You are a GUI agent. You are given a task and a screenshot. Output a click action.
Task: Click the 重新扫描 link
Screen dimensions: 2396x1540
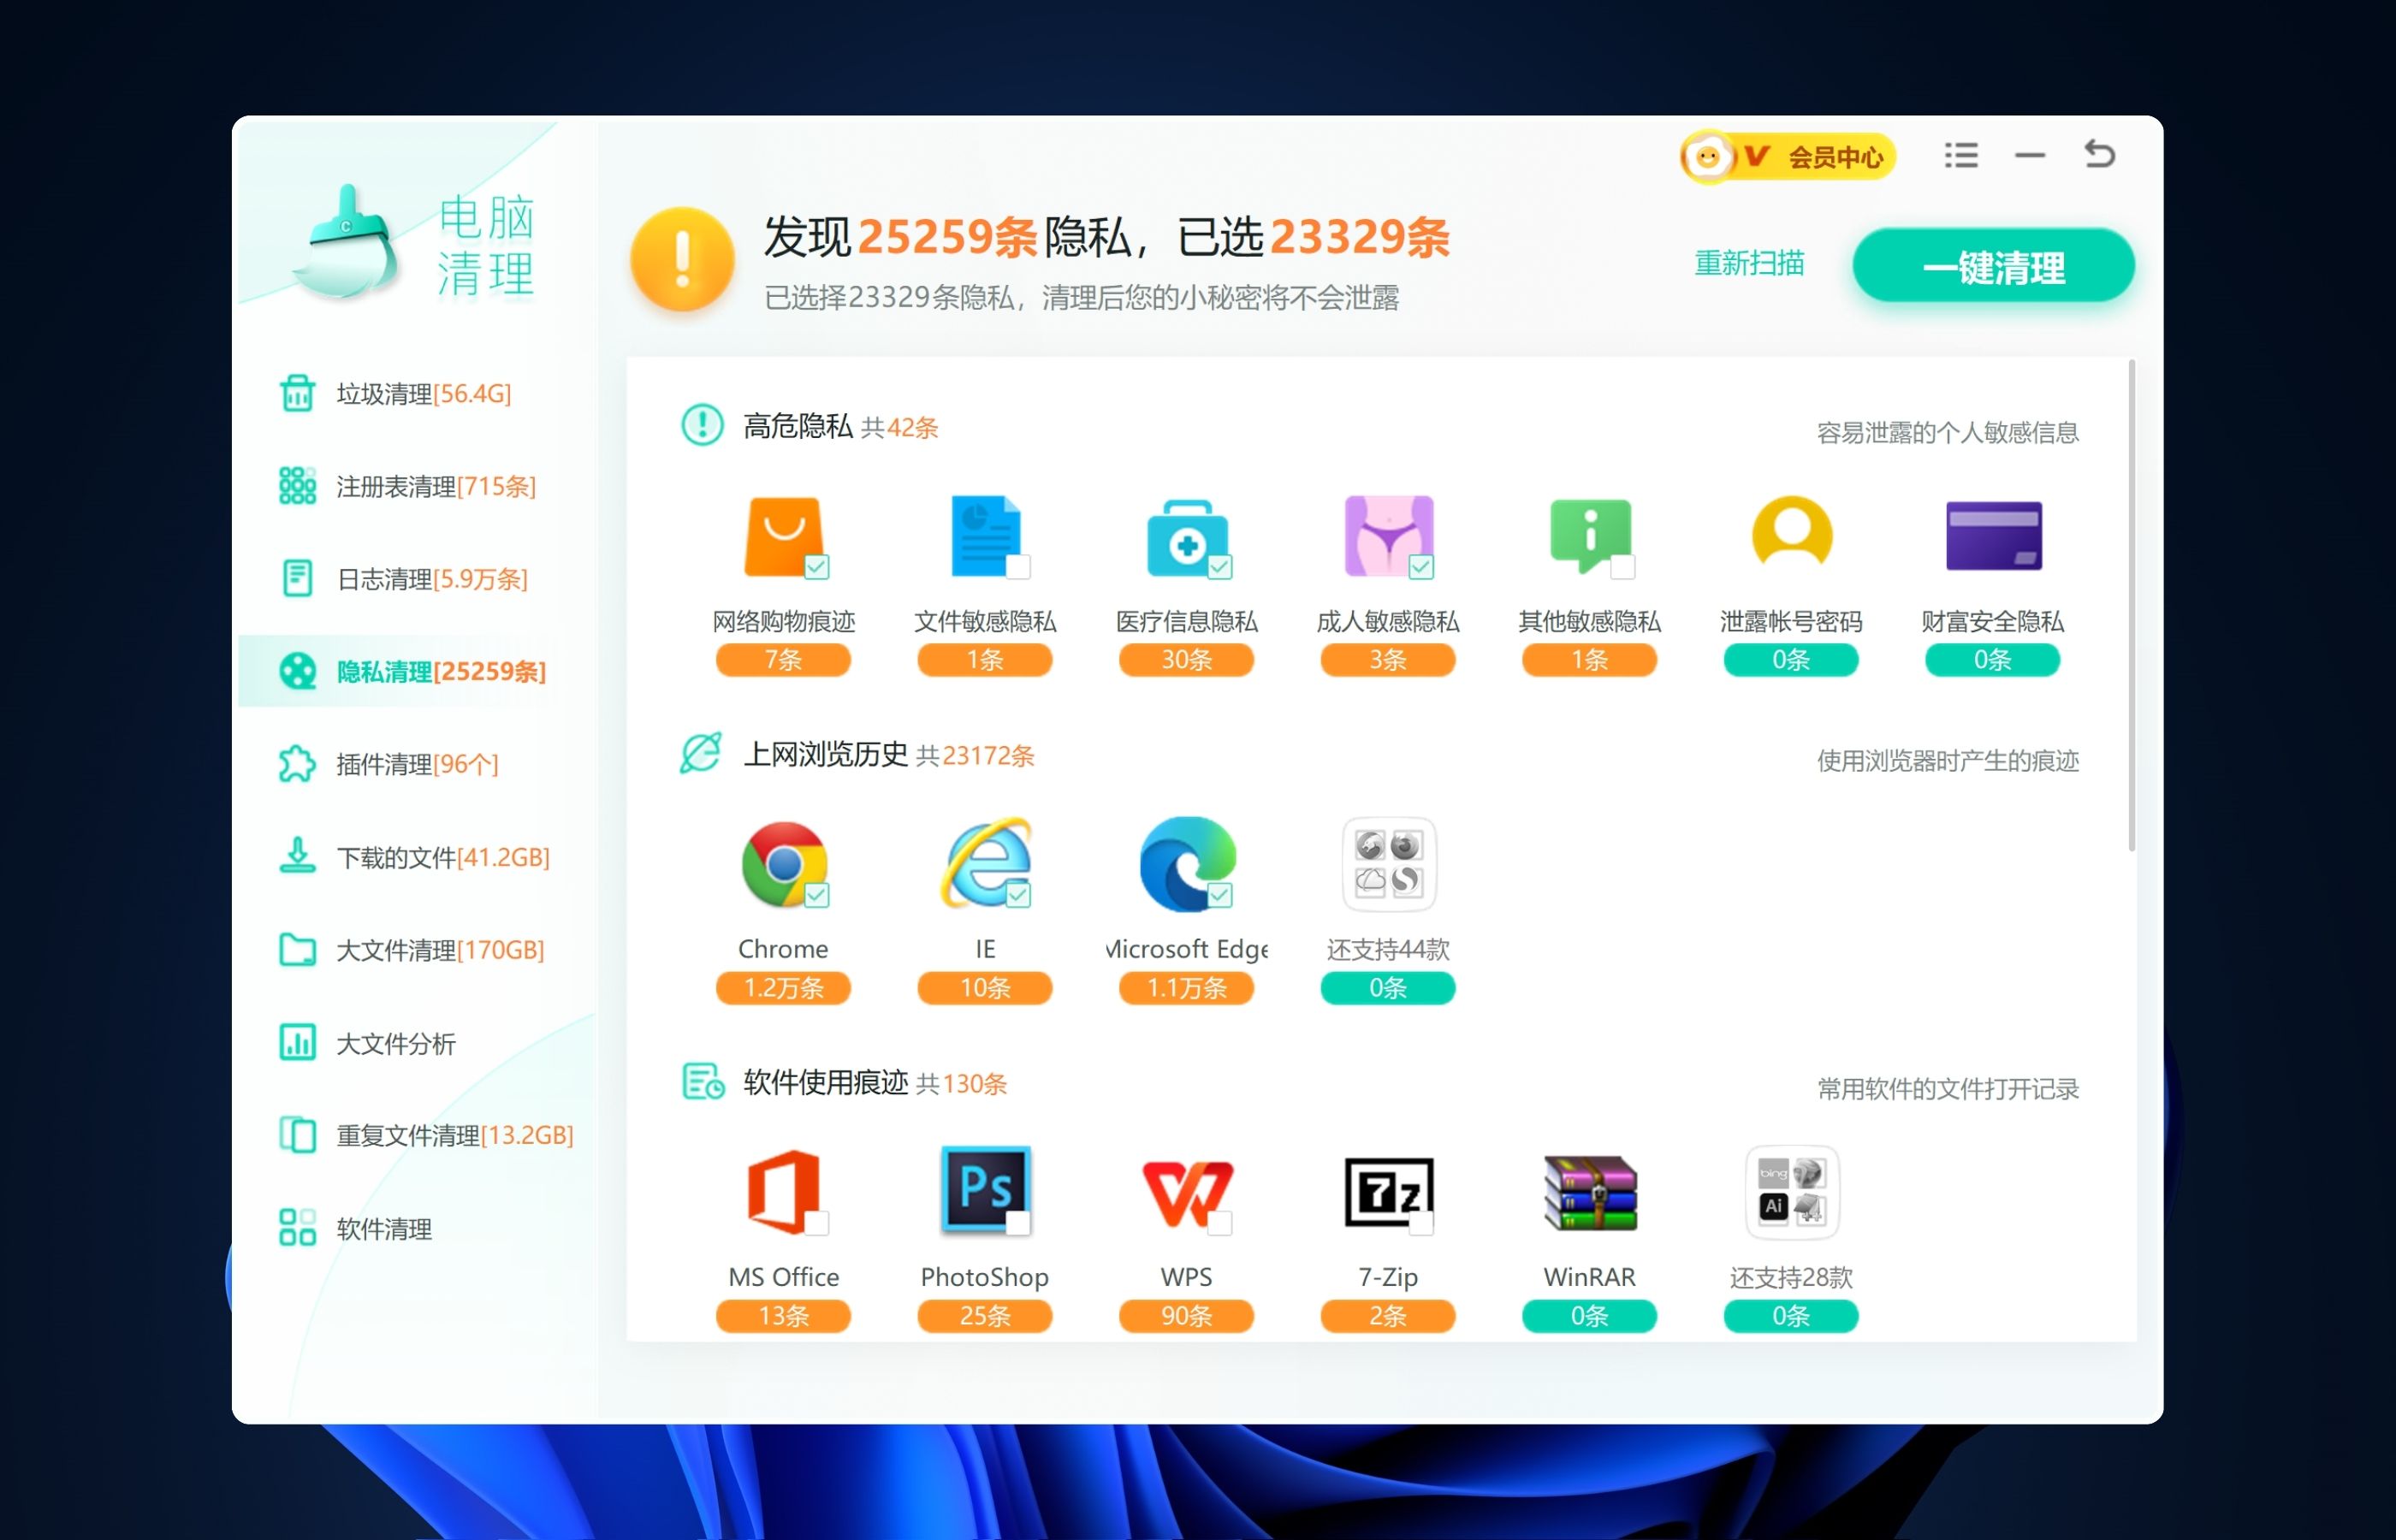click(1749, 264)
